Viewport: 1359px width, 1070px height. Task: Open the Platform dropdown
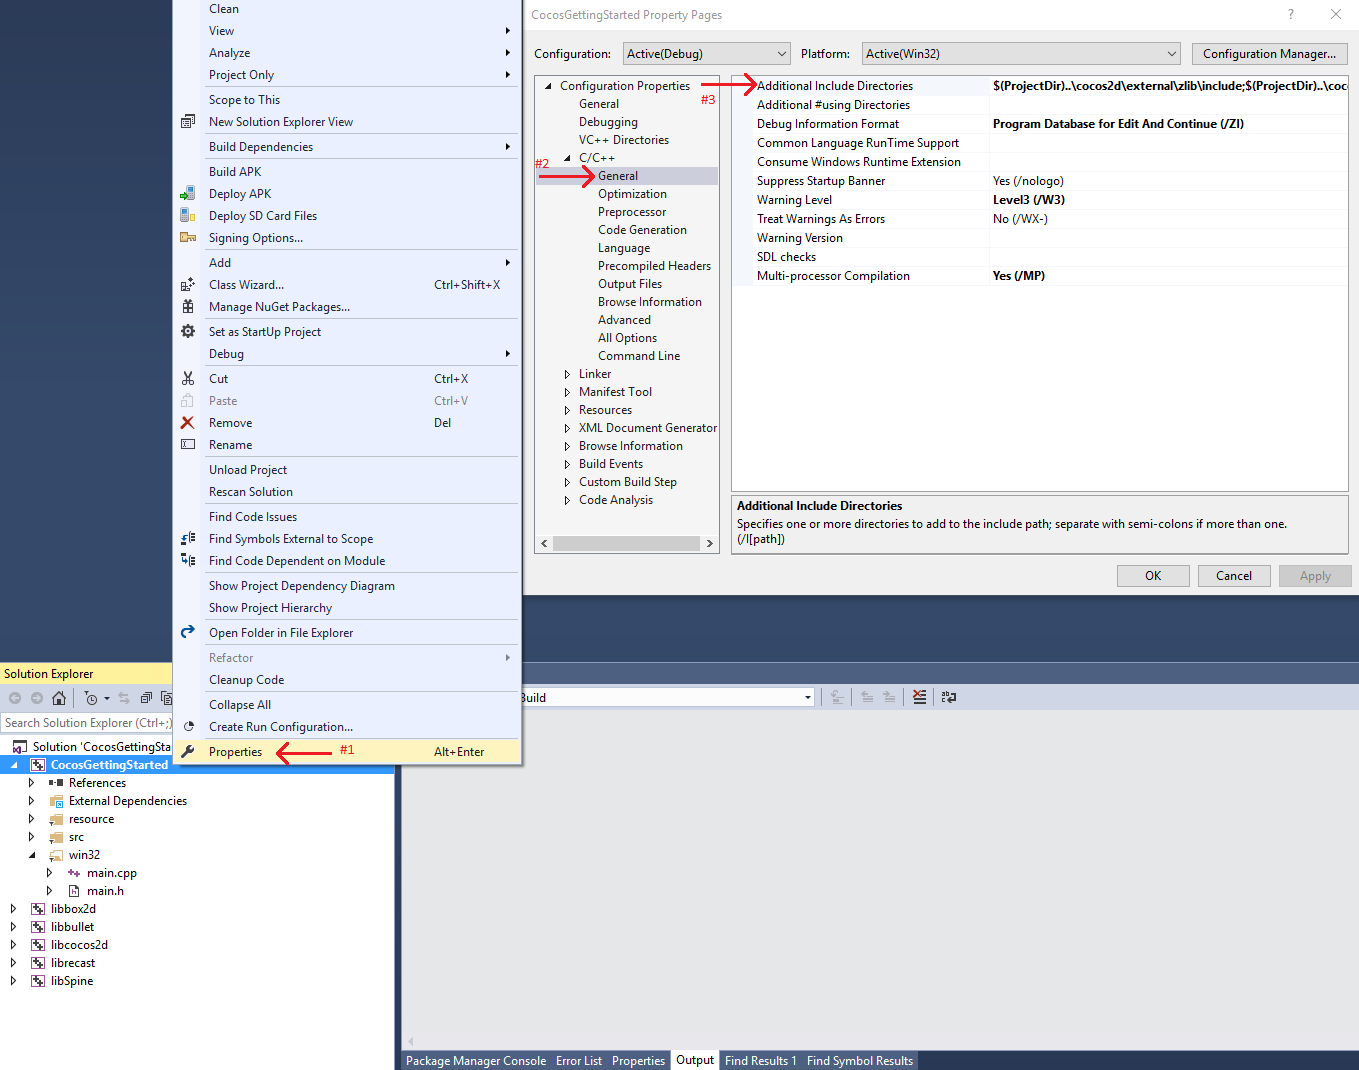(x=1021, y=54)
